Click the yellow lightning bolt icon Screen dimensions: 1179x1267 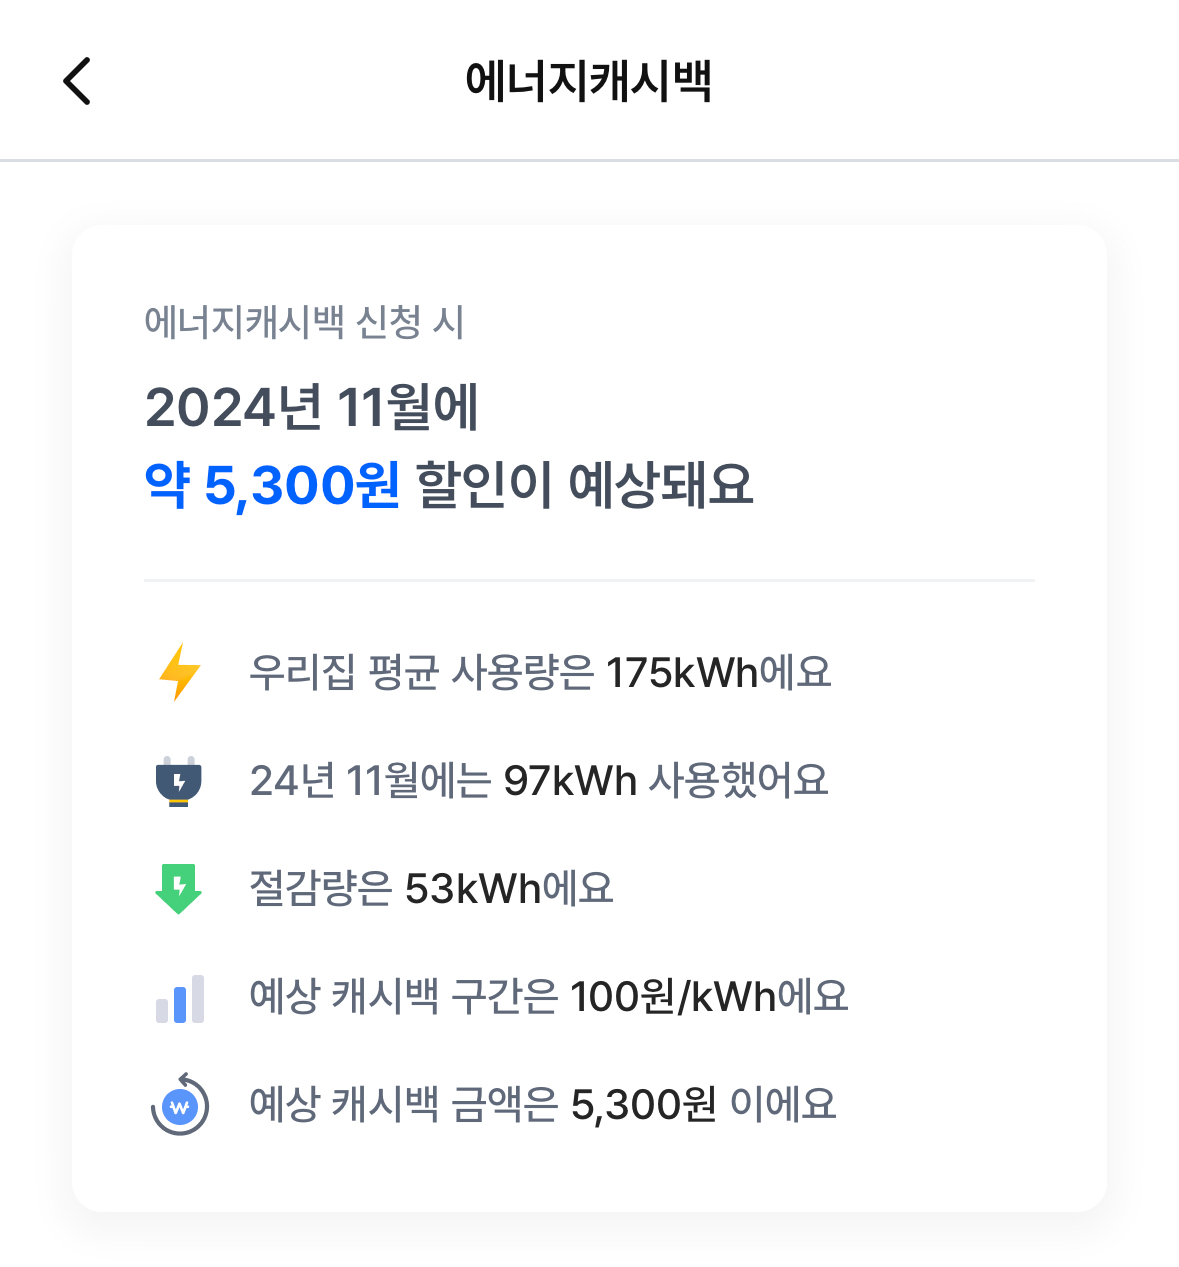tap(180, 672)
